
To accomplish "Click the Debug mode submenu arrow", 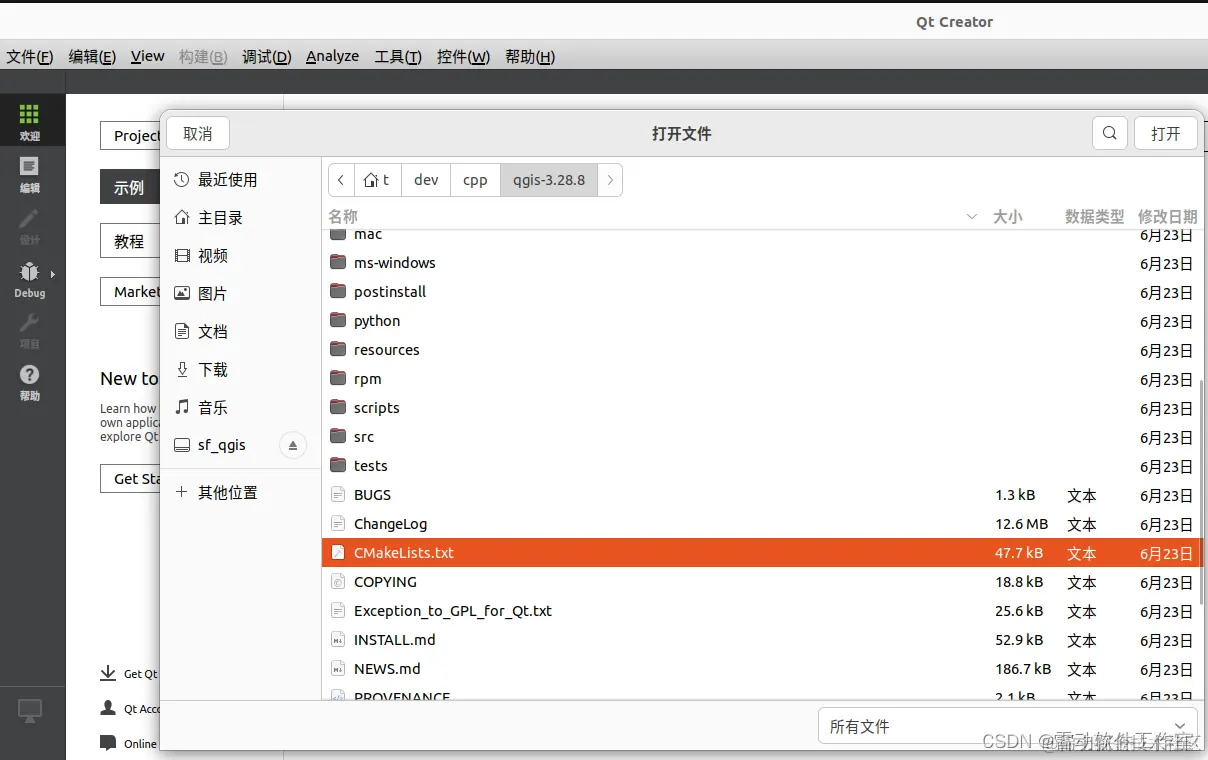I will point(53,273).
